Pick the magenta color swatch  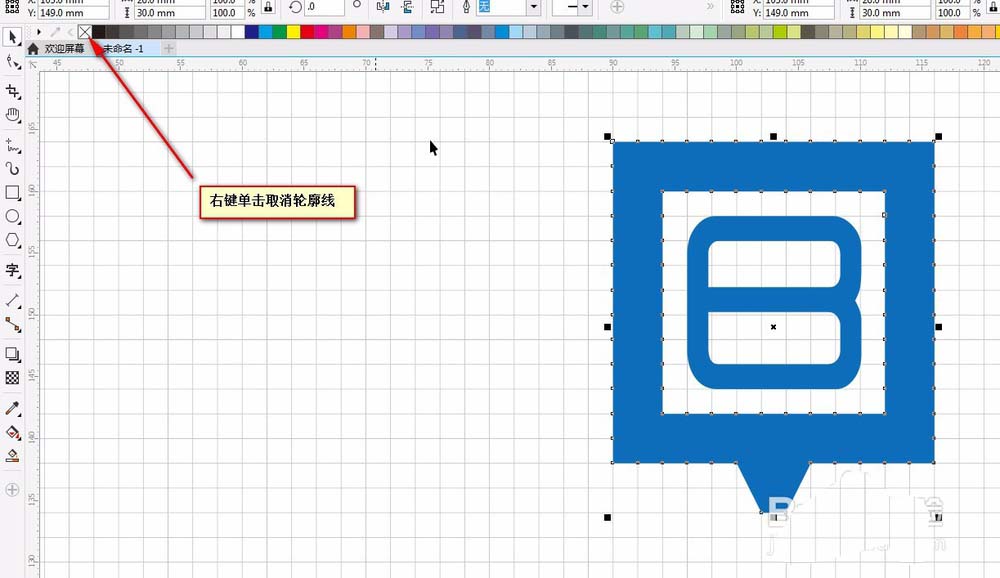point(321,31)
